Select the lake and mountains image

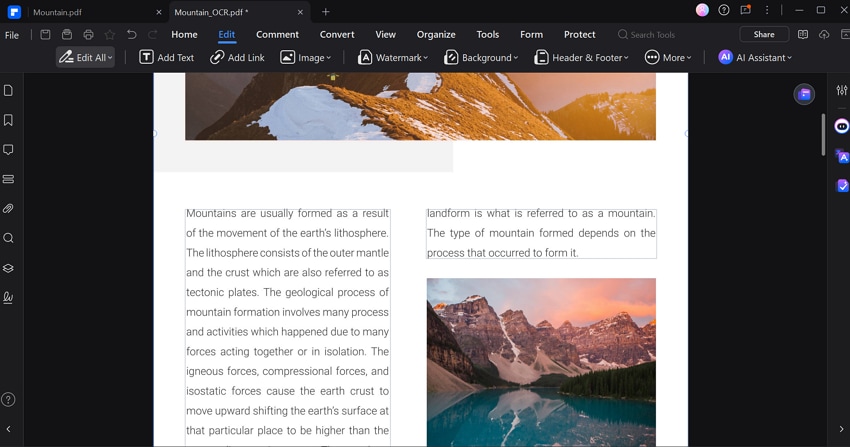point(541,362)
